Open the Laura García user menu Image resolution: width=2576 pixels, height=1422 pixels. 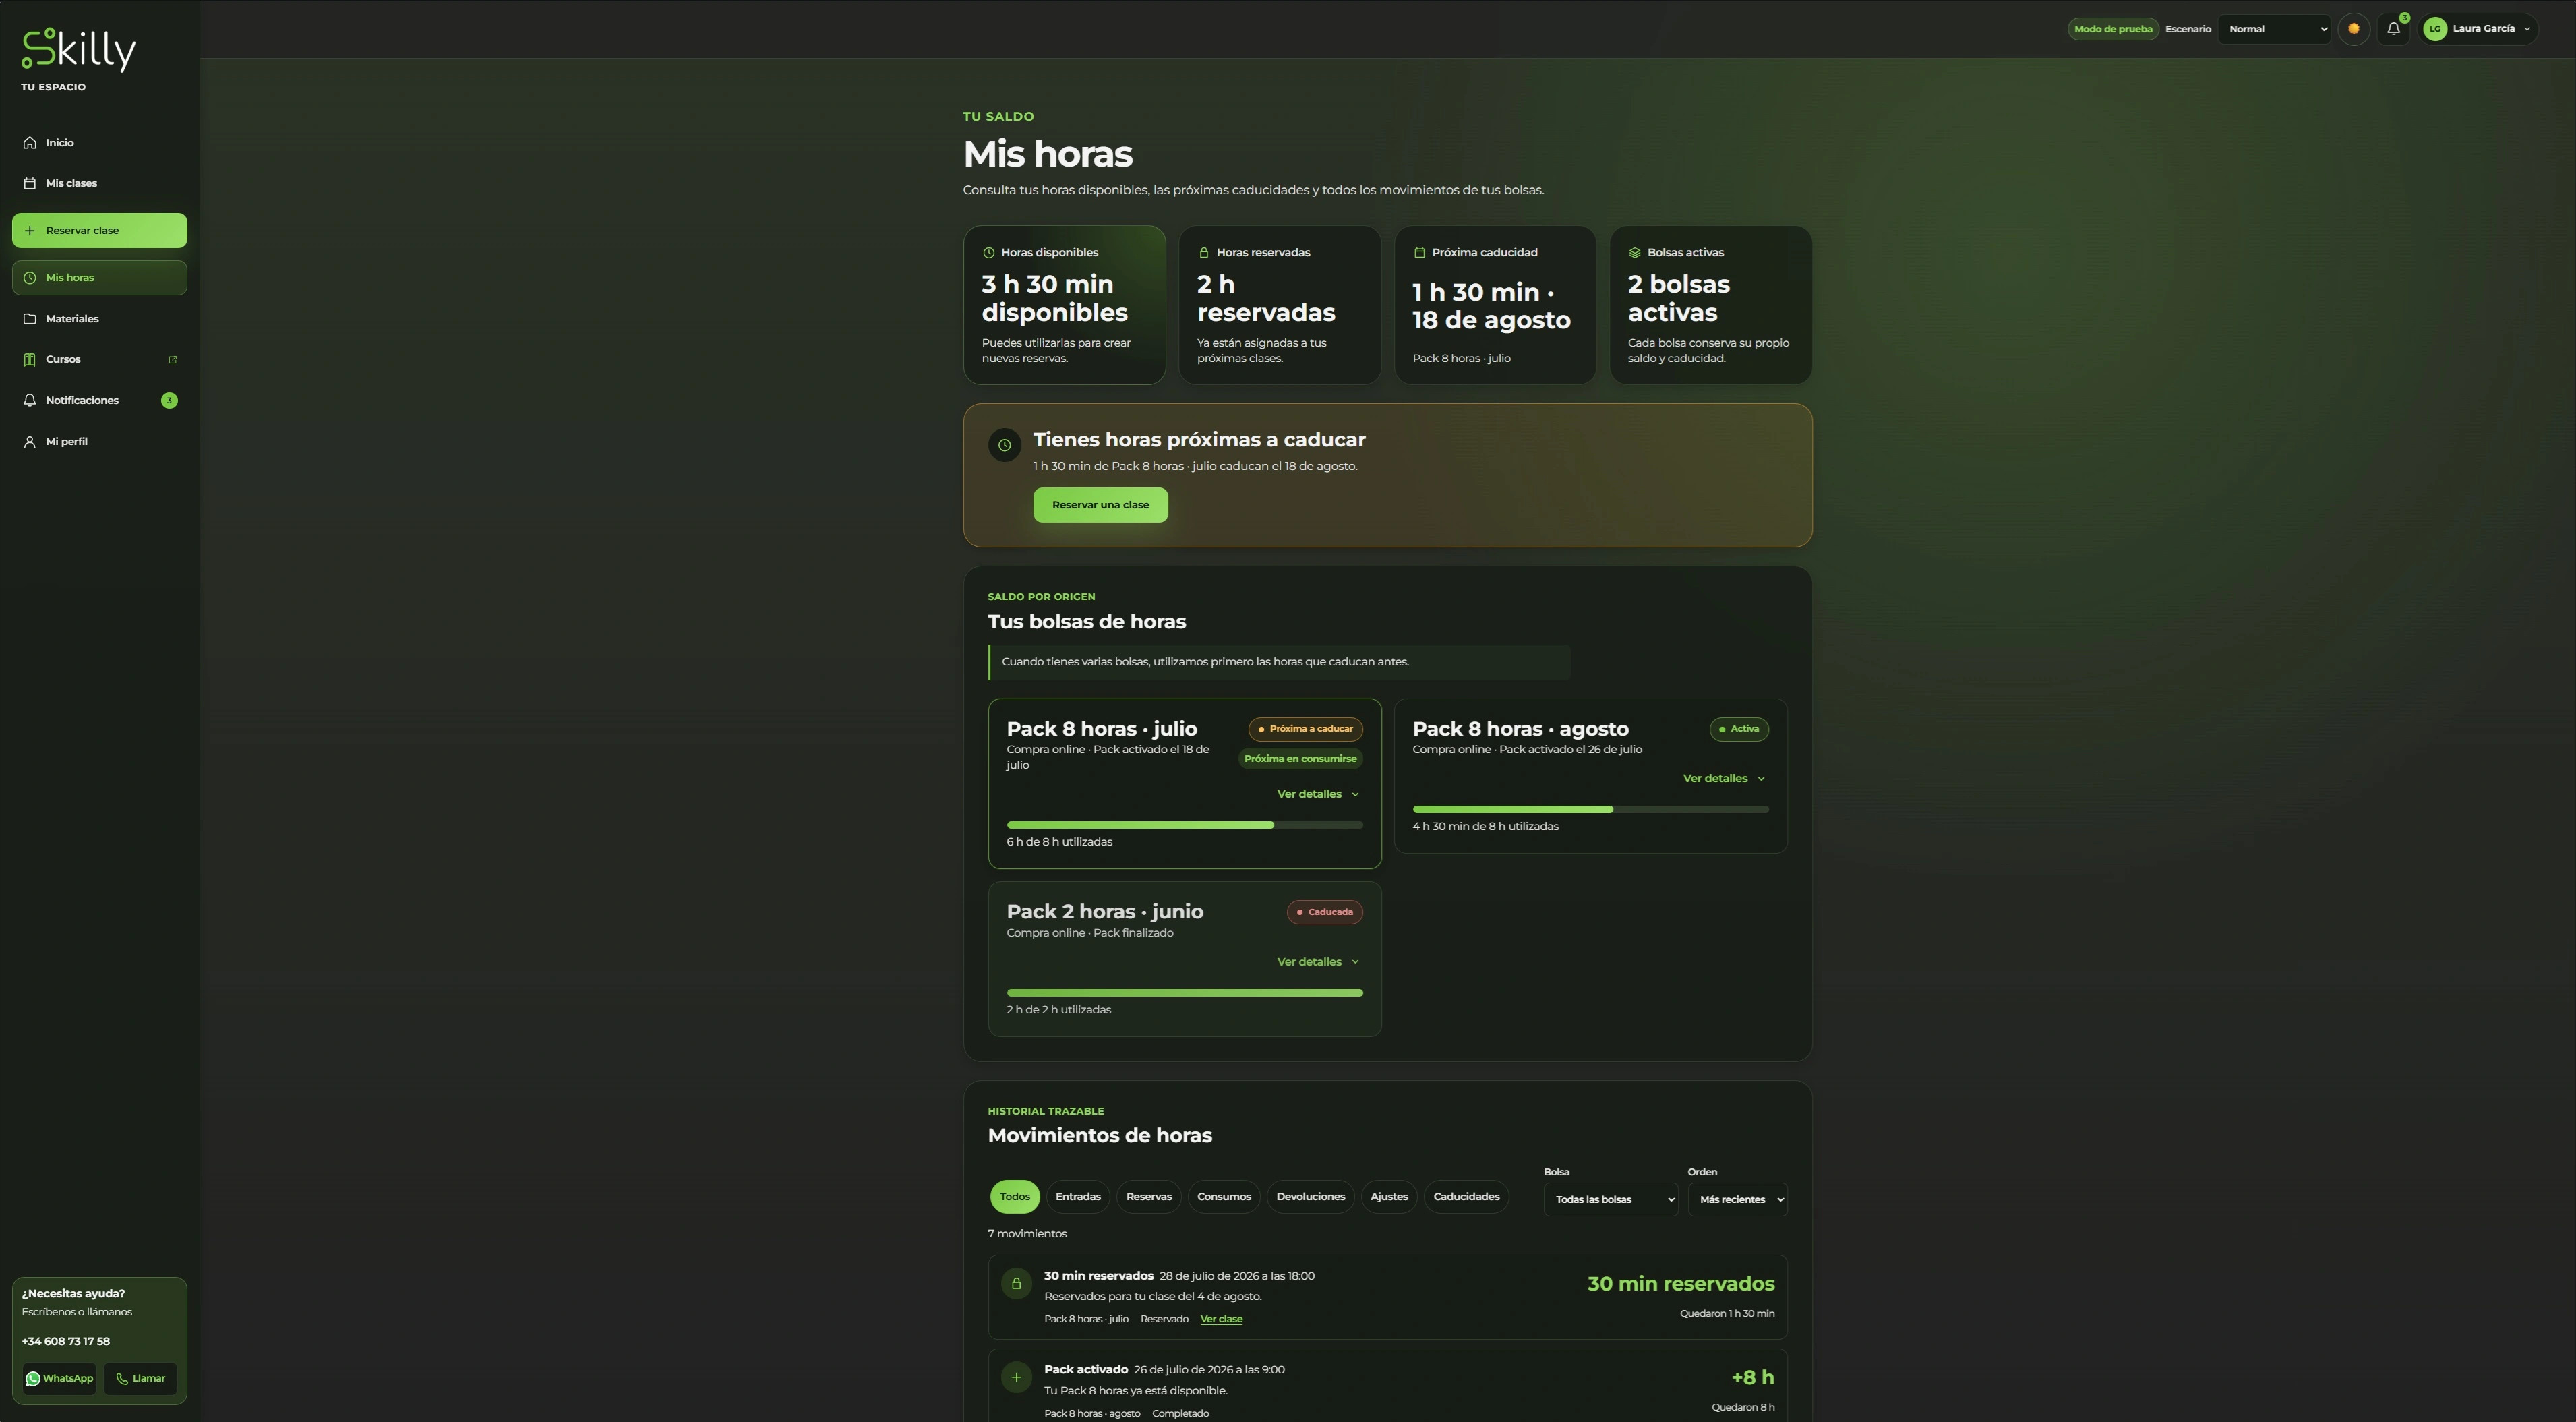click(x=2478, y=29)
